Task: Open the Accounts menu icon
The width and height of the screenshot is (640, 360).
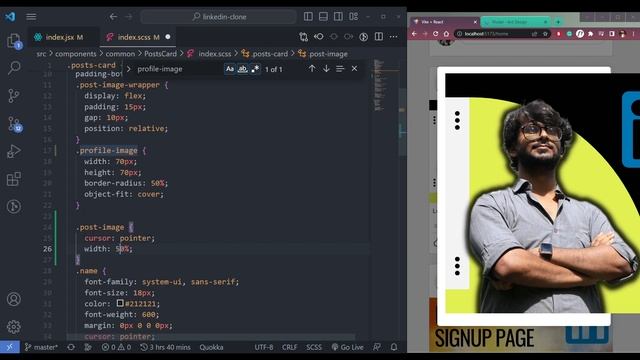Action: click(x=13, y=299)
